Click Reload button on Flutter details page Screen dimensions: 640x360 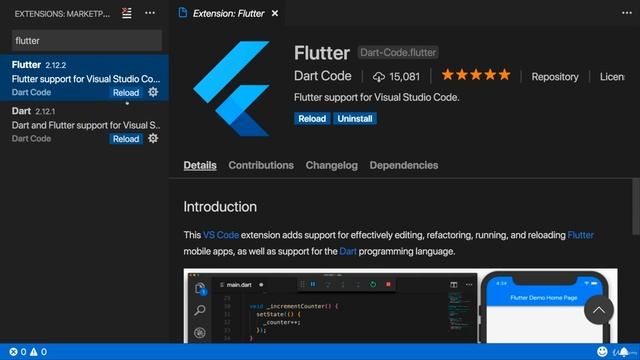point(312,119)
